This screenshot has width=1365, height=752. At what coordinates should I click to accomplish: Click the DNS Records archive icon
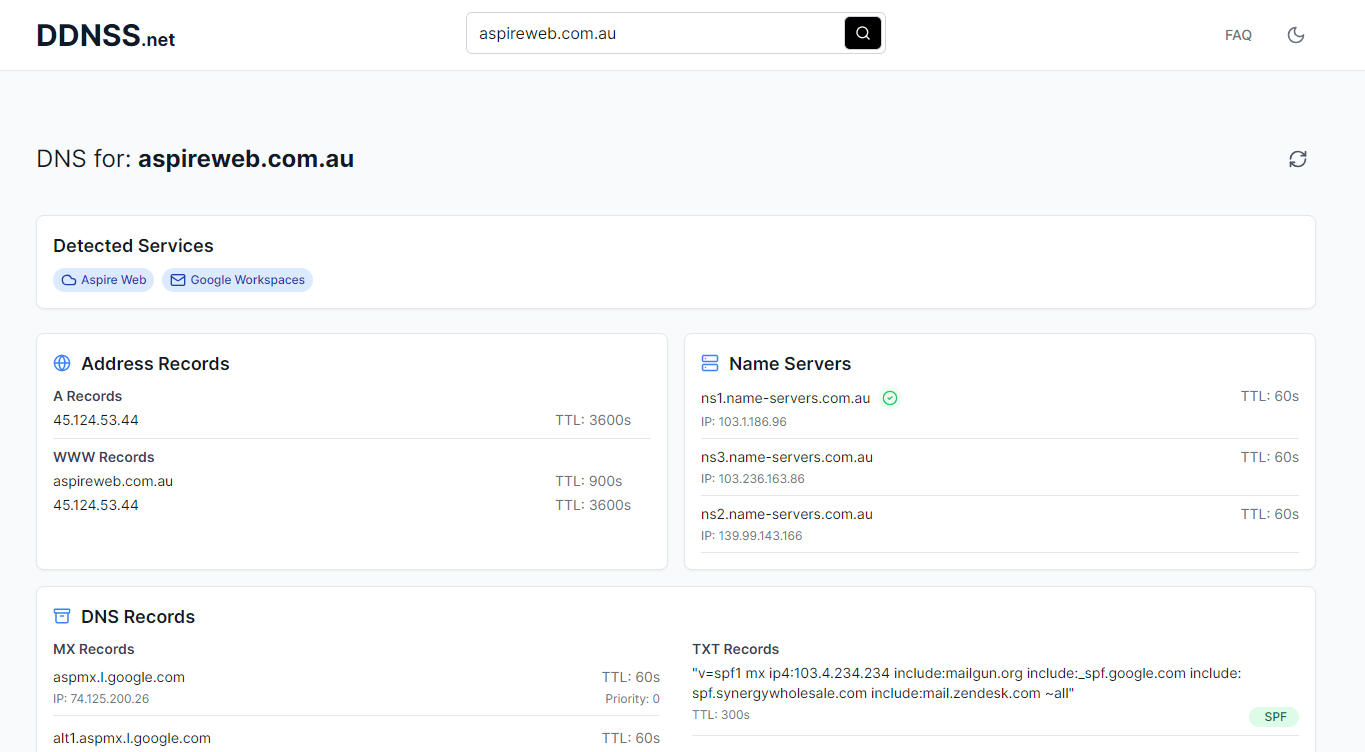coord(62,616)
